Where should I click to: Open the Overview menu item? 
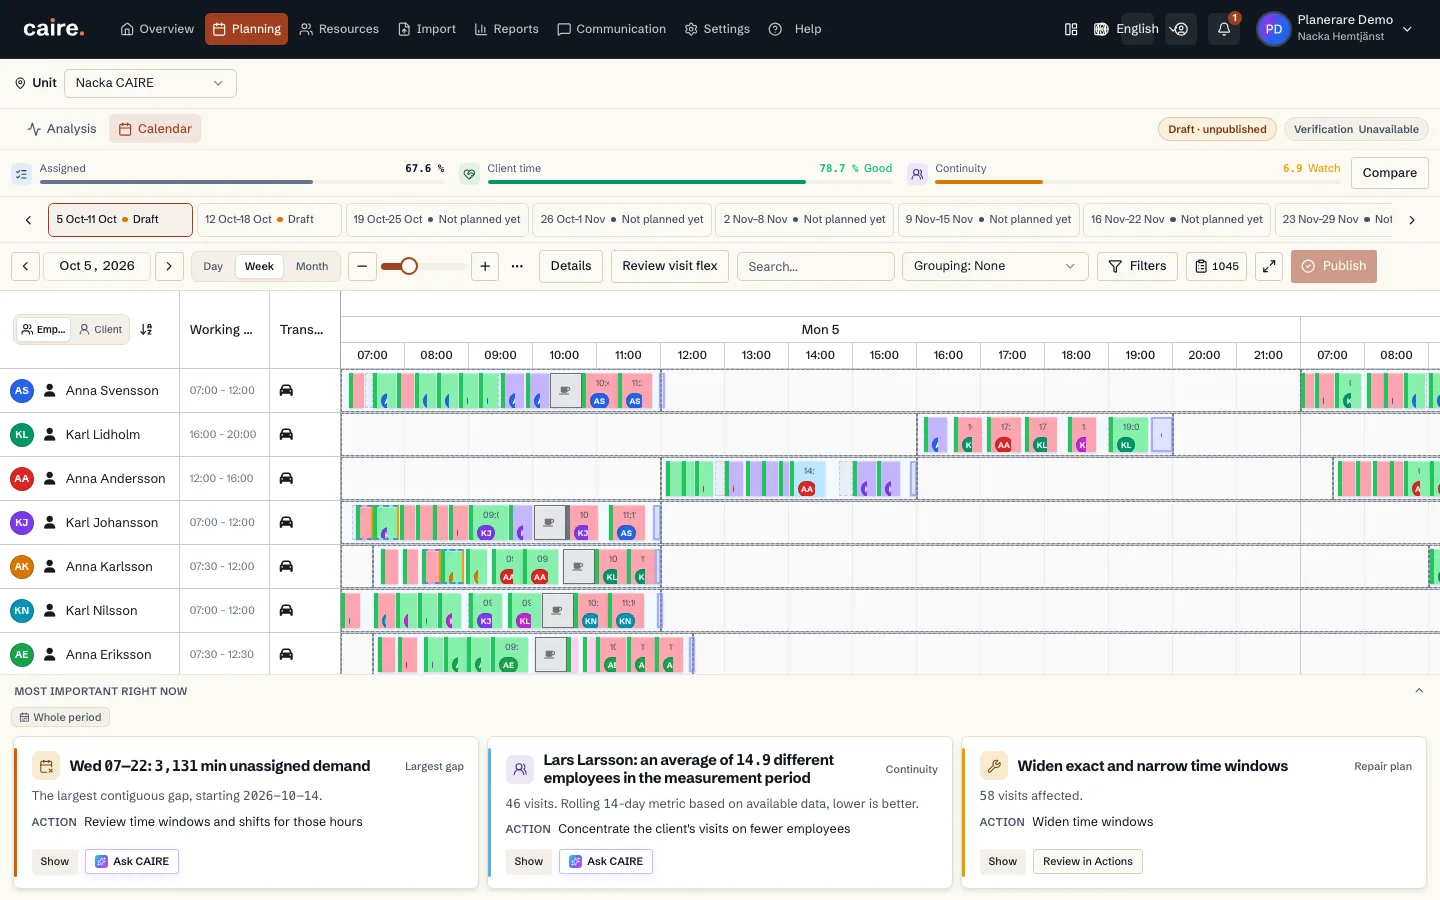[157, 29]
